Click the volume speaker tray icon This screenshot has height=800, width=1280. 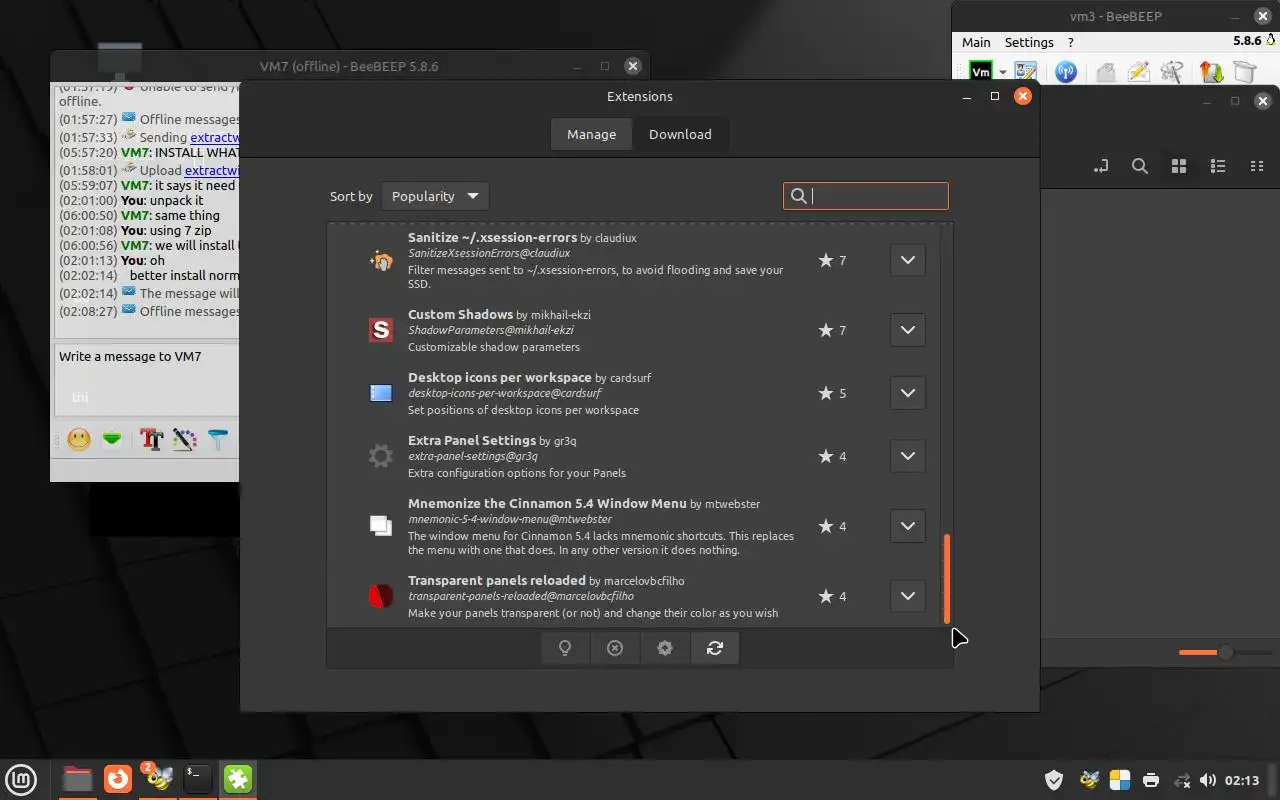tap(1208, 780)
